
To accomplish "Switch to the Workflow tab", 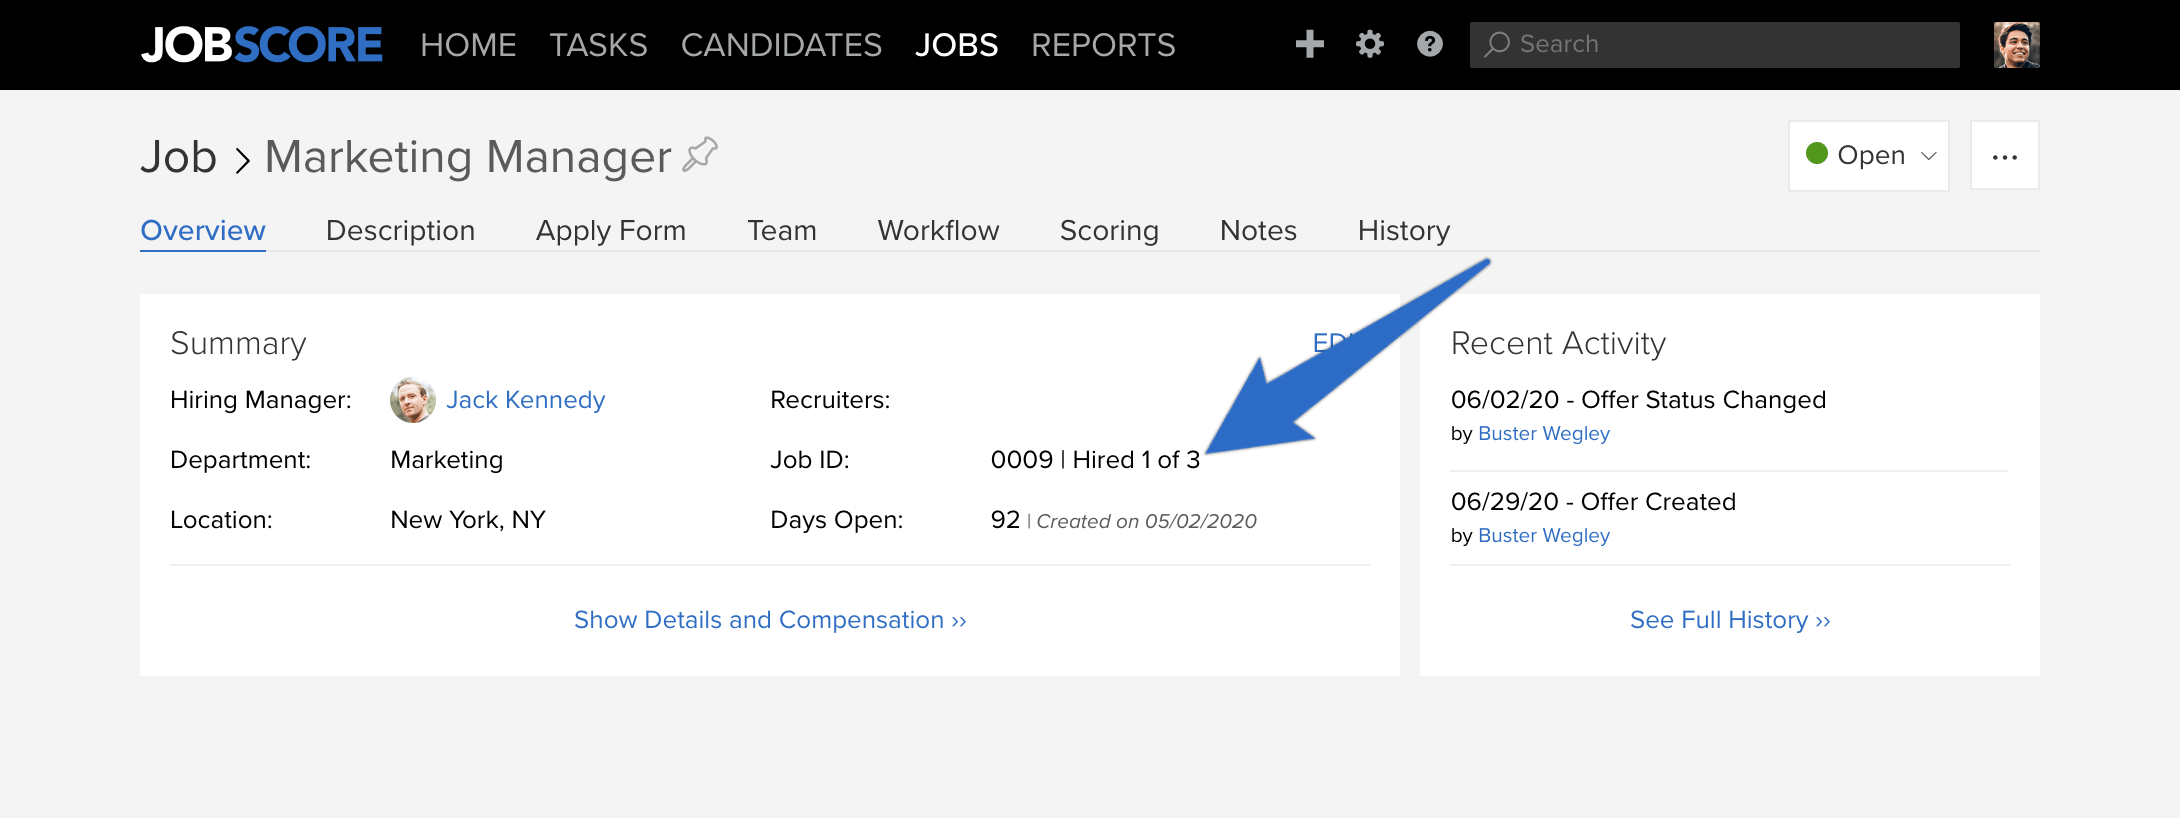I will [938, 231].
